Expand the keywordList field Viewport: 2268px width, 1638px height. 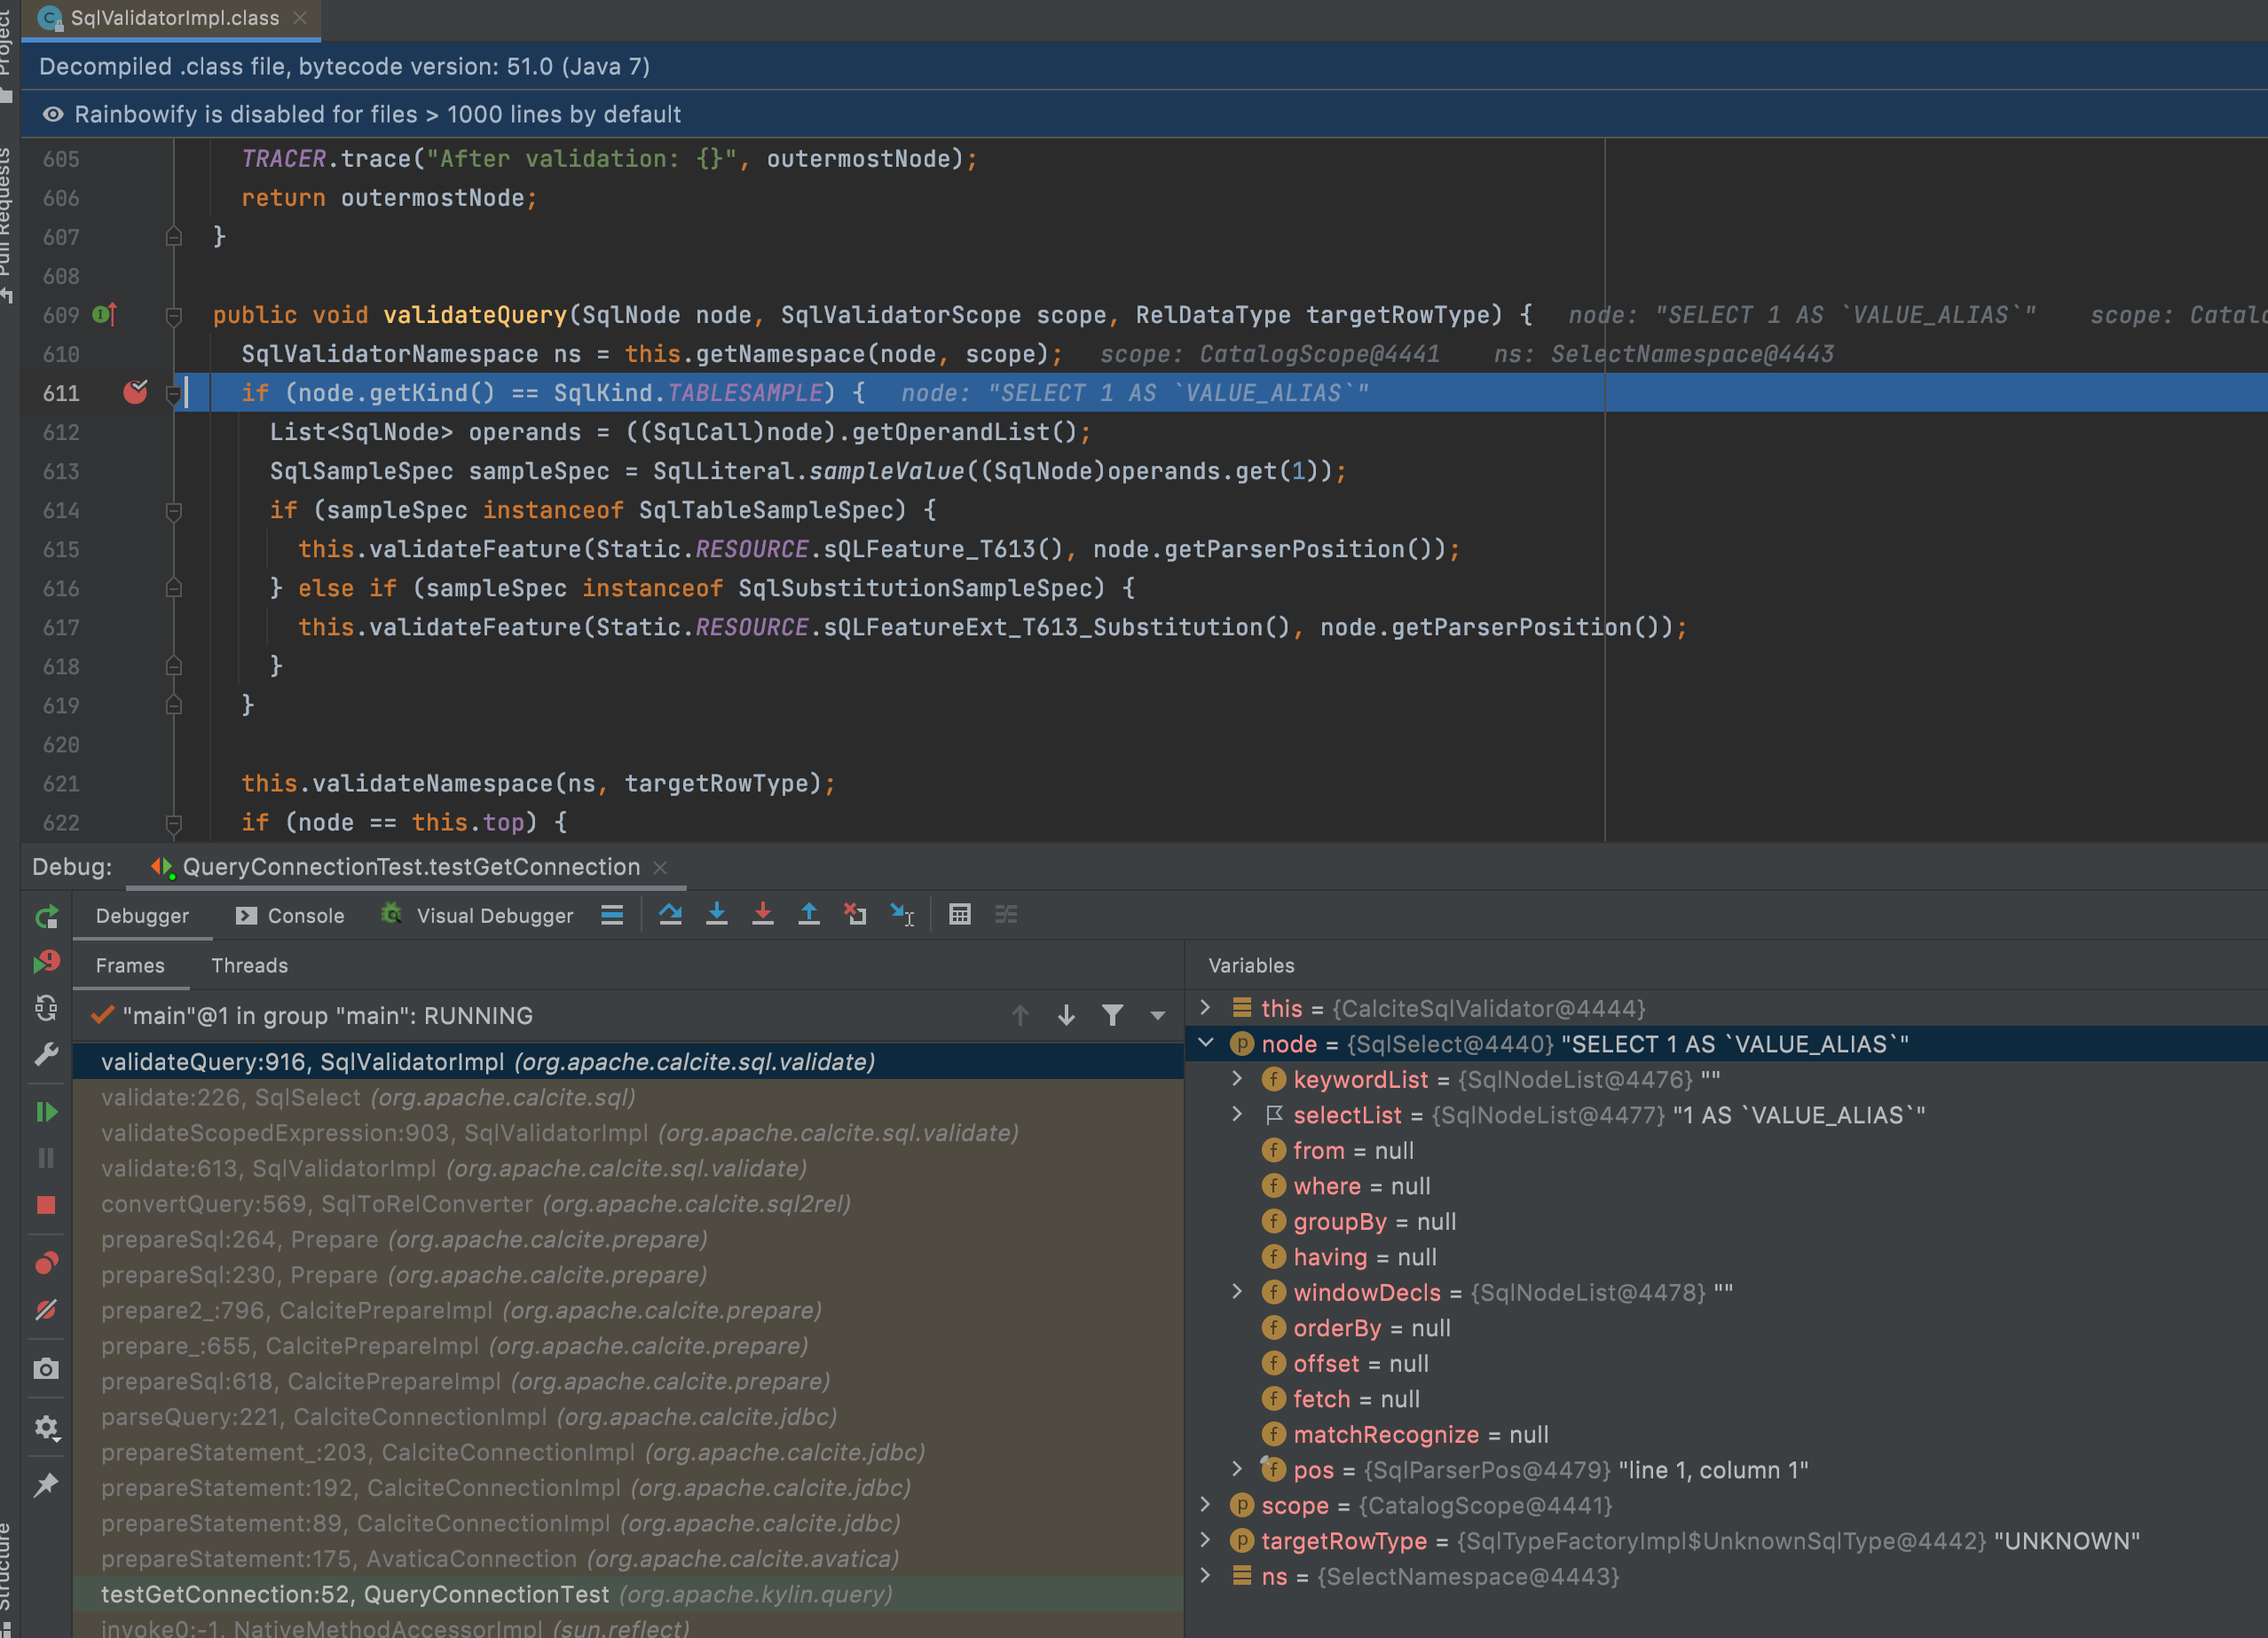[1237, 1079]
